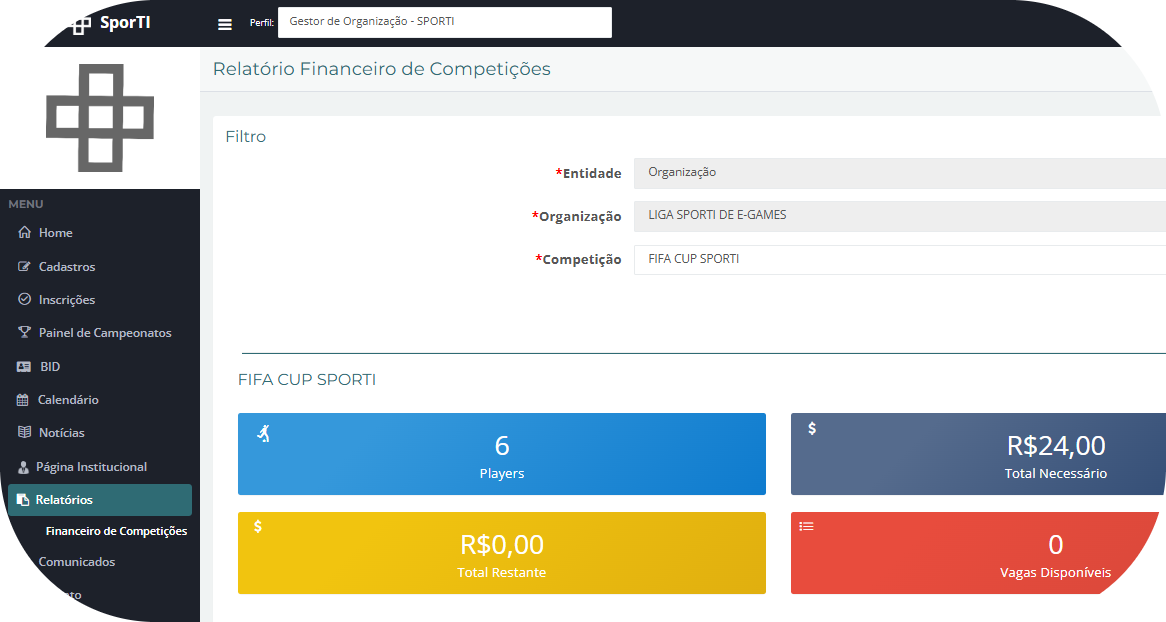Open the Entidade dropdown field
The image size is (1166, 622).
coord(899,173)
